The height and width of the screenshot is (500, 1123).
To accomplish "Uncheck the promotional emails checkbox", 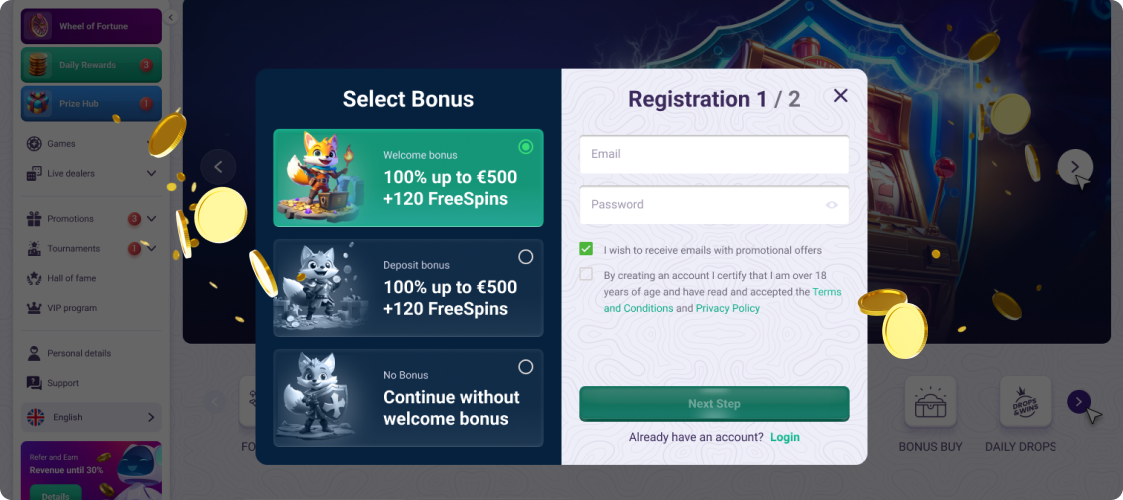I will (586, 249).
